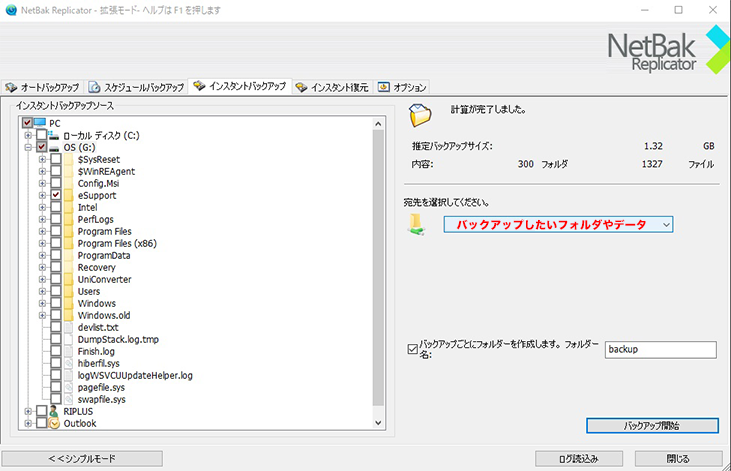731x471 pixels.
Task: Switch to the オートバックアップ tab
Action: pyautogui.click(x=42, y=87)
